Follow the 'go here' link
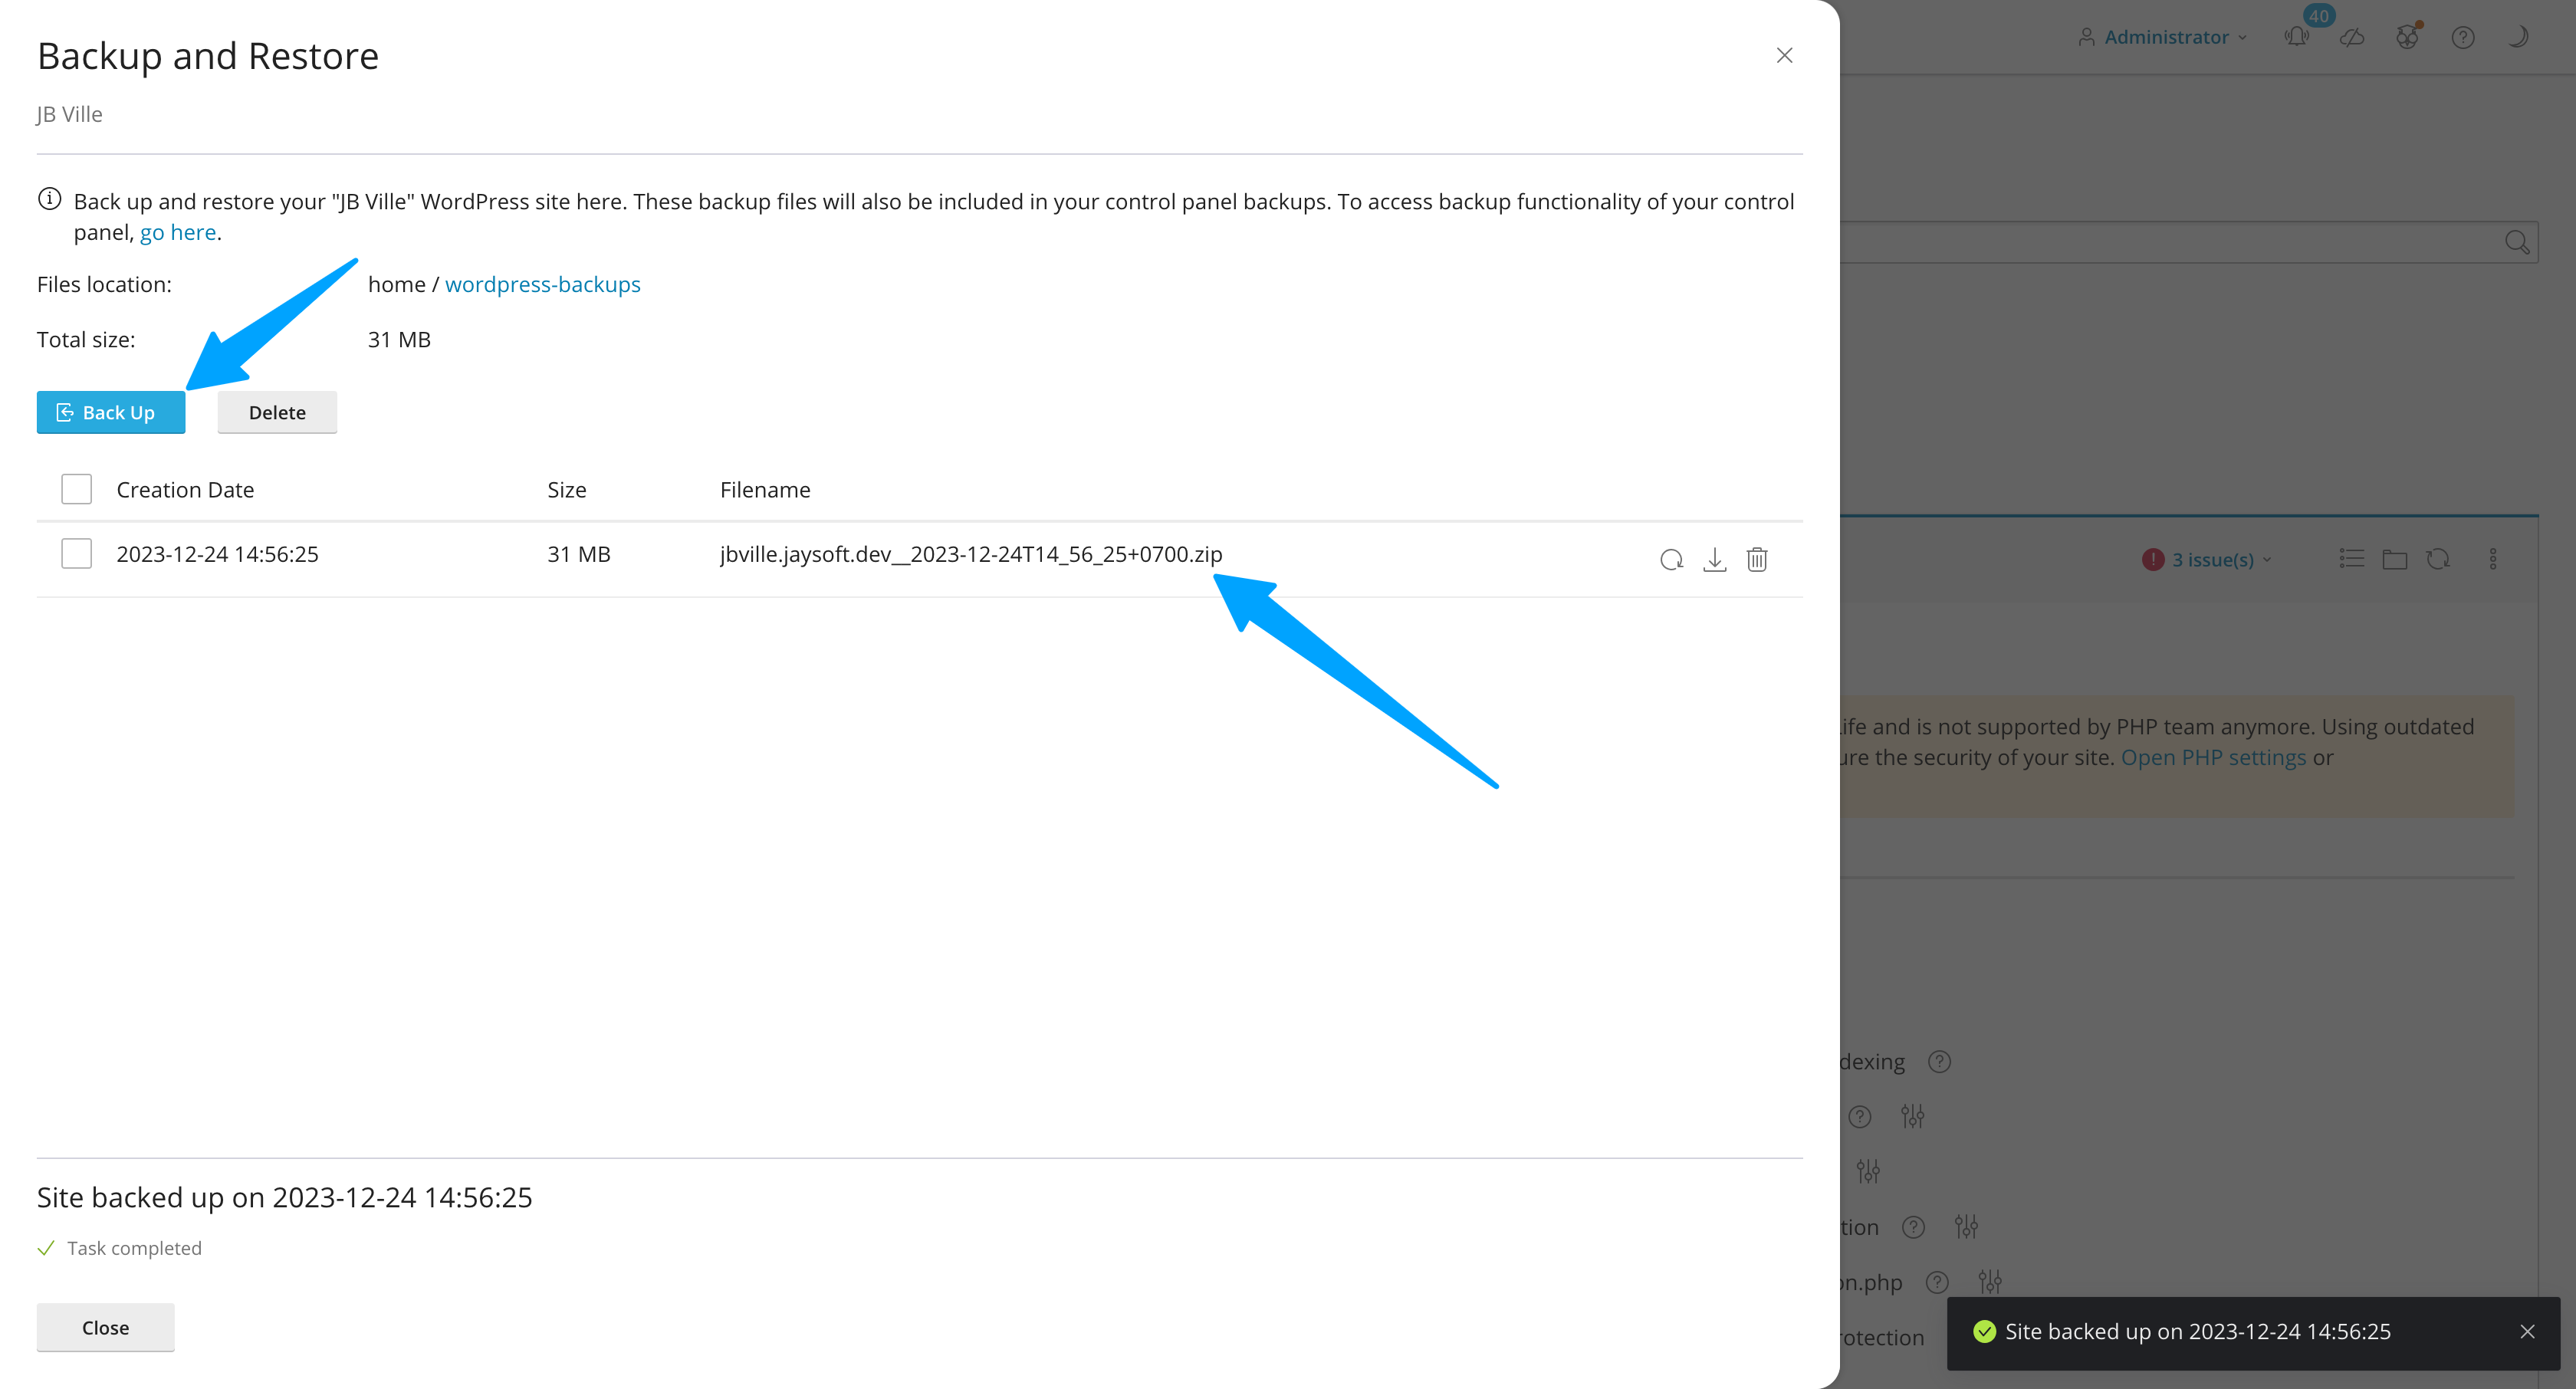 click(178, 232)
